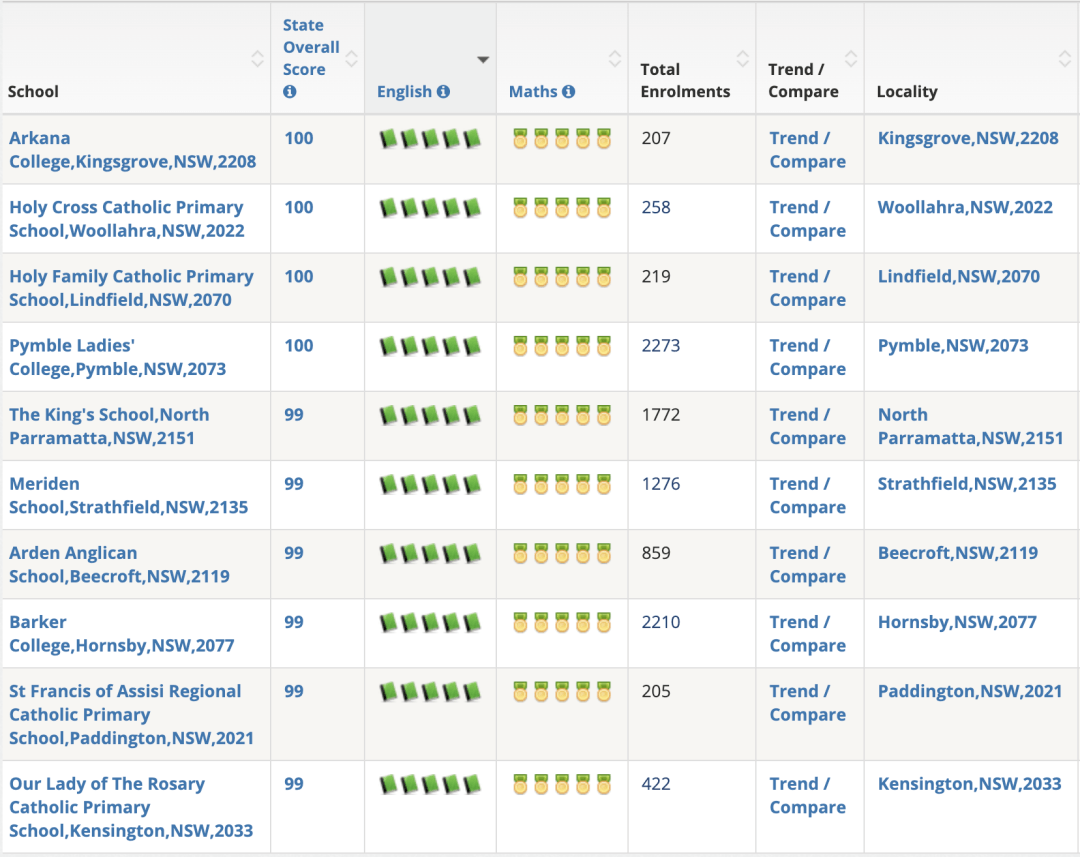Click the English column info icon

click(444, 92)
